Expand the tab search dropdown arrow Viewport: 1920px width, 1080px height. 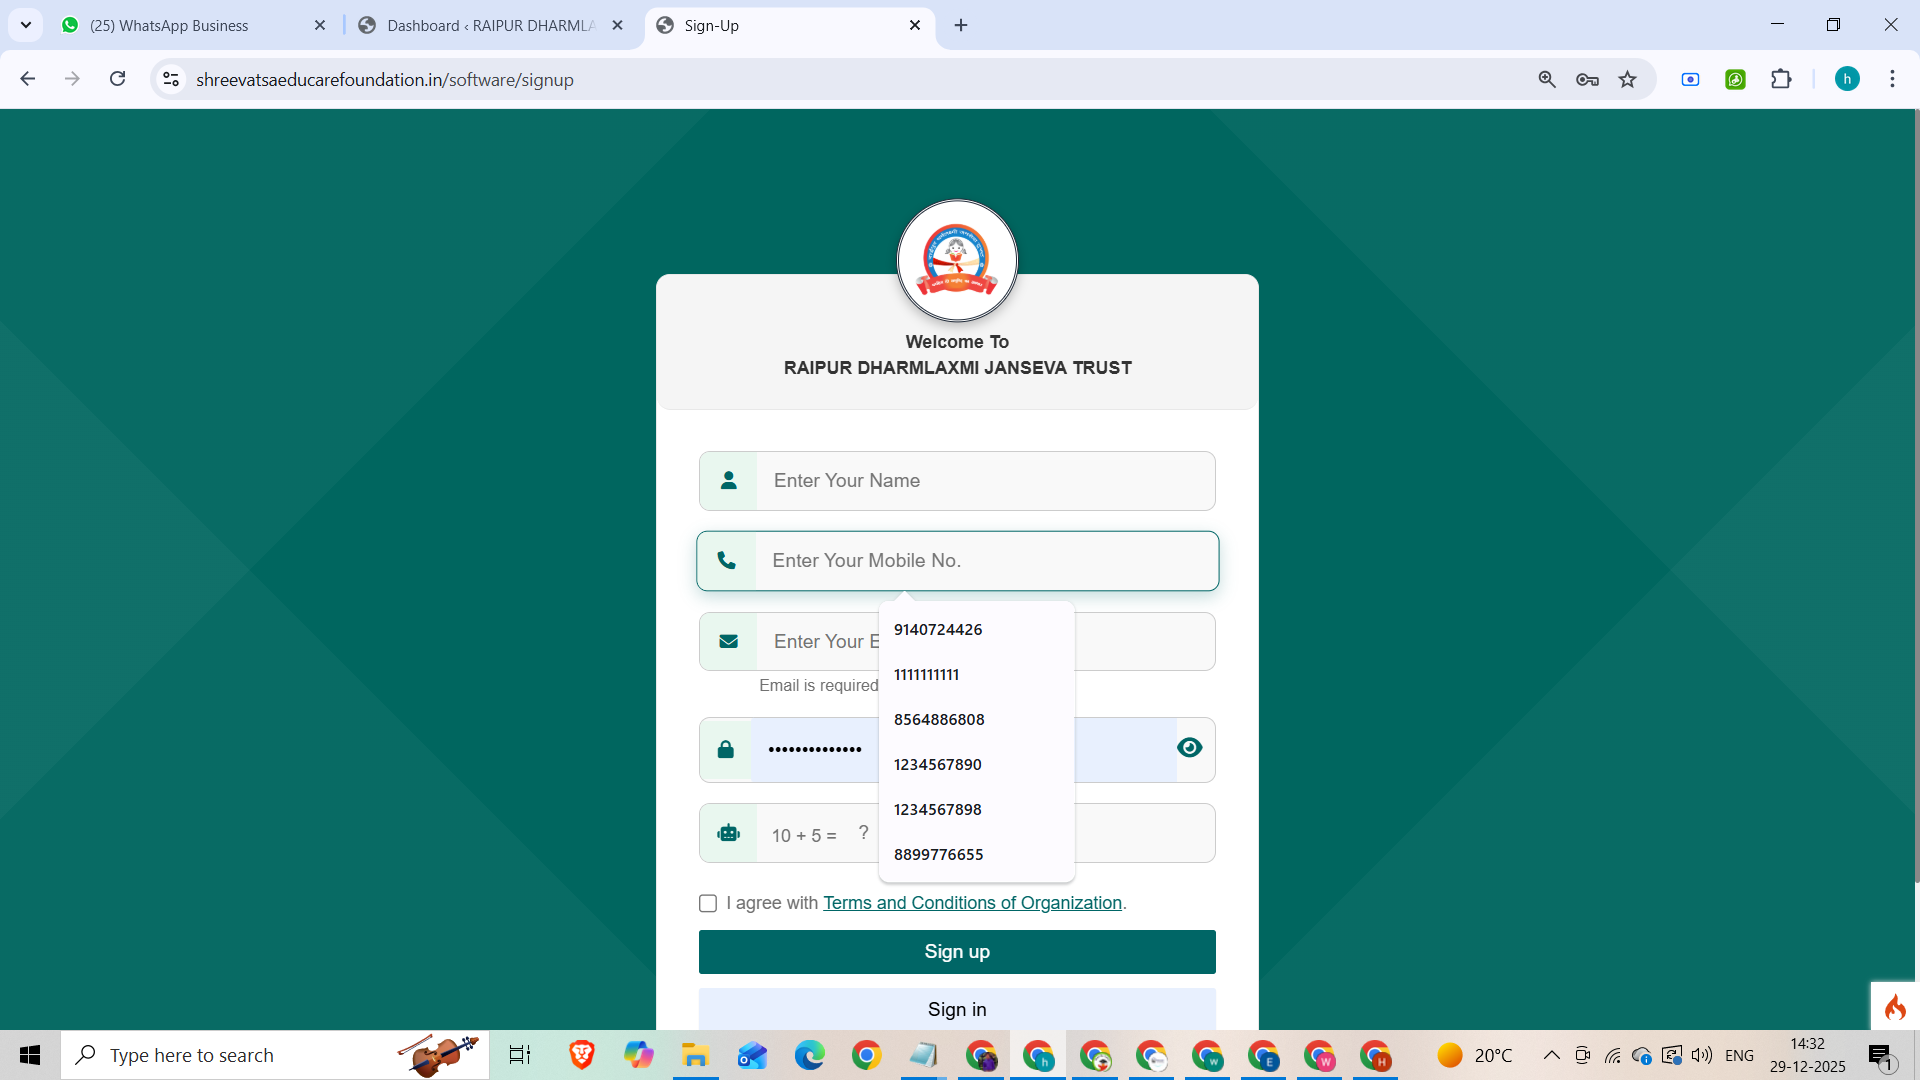click(x=26, y=25)
